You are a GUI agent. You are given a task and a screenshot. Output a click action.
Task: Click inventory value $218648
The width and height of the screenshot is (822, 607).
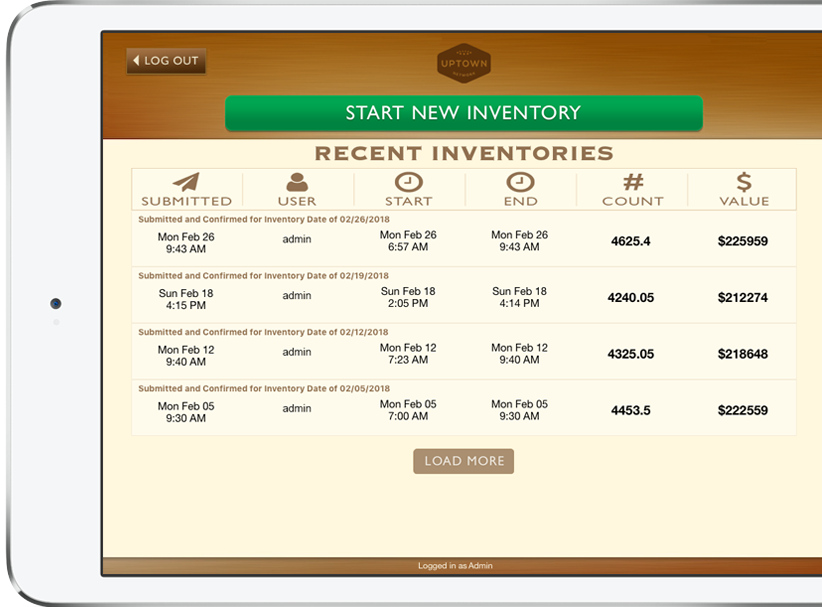(743, 354)
